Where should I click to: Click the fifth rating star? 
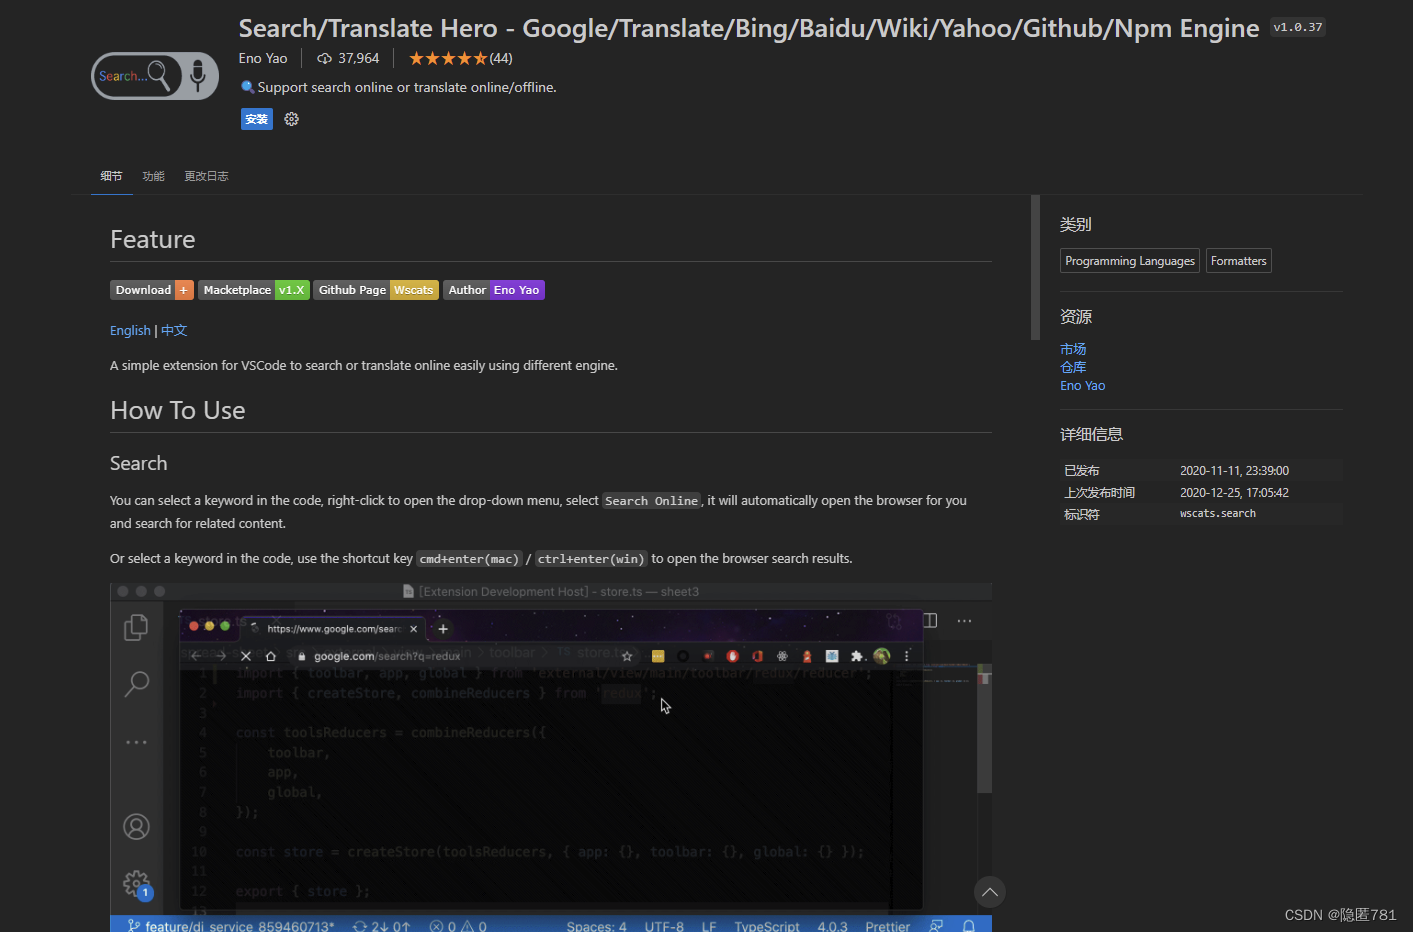pos(479,58)
